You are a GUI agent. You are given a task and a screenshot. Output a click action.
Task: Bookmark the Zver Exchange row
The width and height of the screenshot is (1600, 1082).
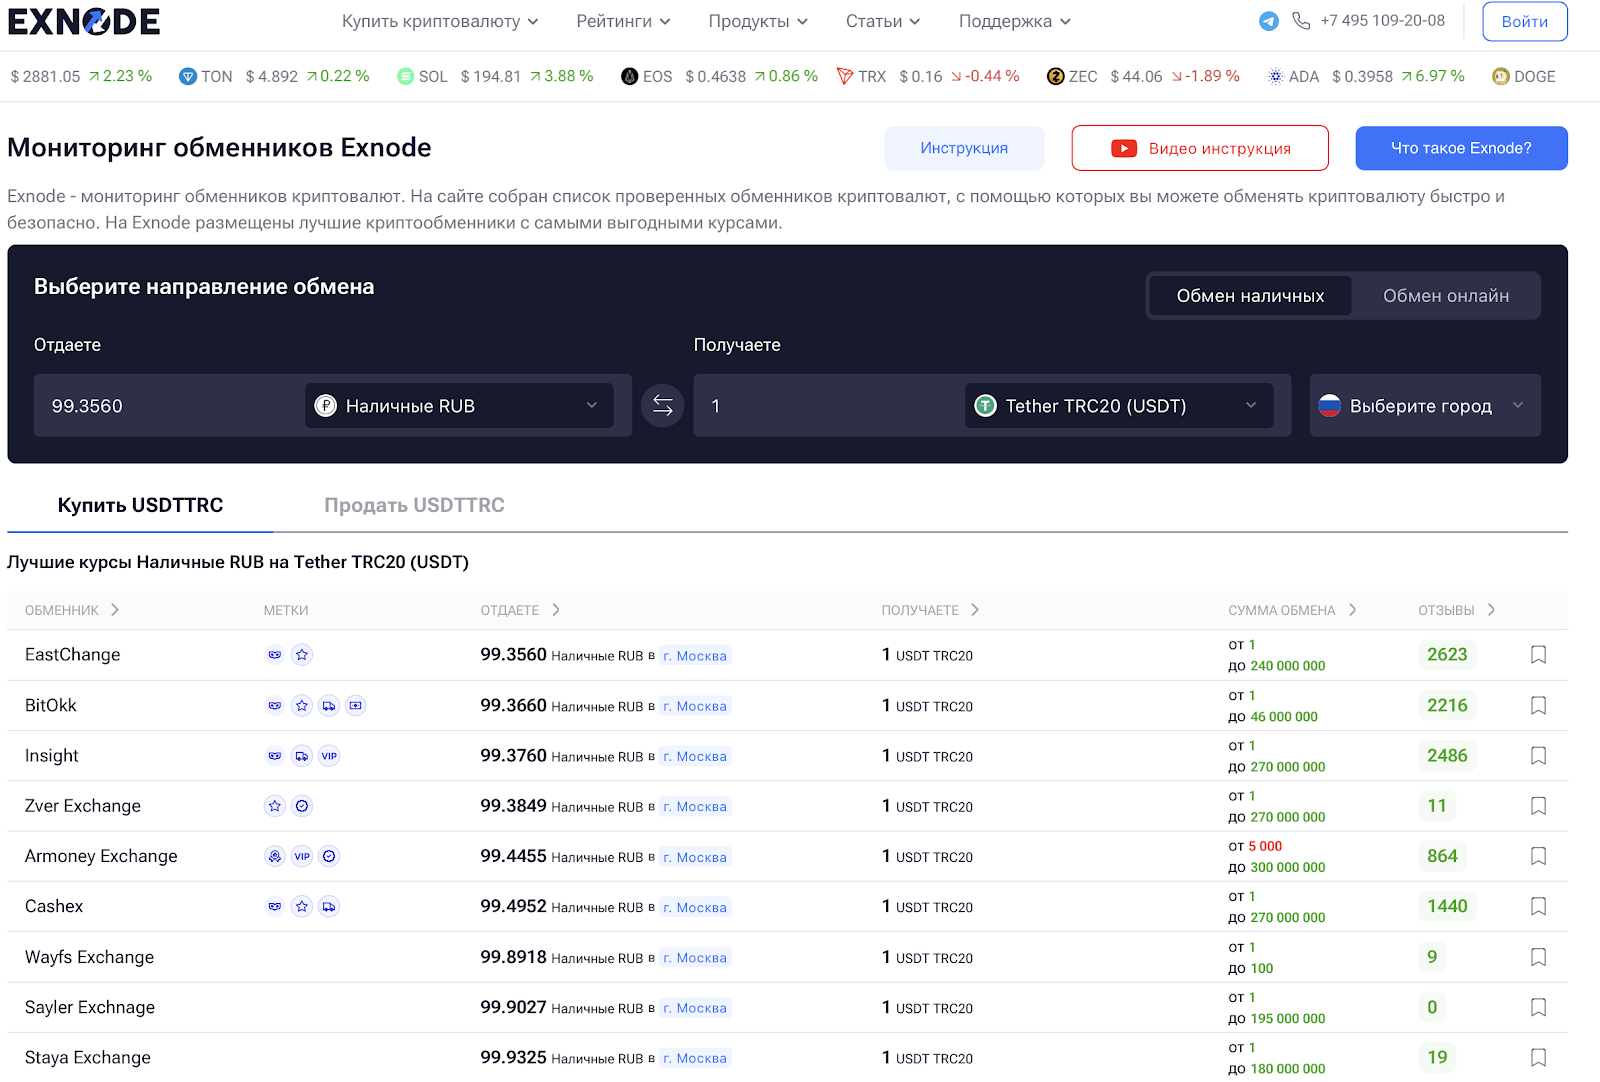tap(1538, 806)
